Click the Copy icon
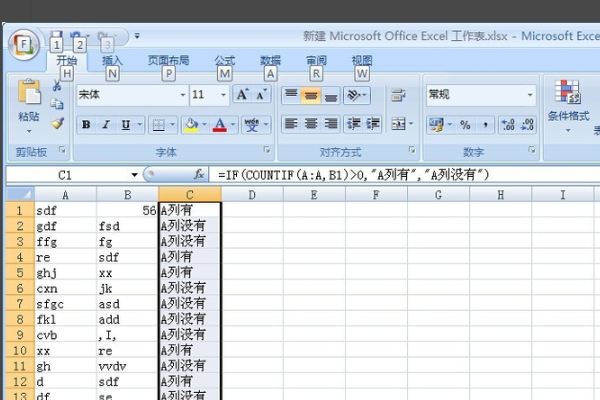The width and height of the screenshot is (600, 400). tap(57, 104)
